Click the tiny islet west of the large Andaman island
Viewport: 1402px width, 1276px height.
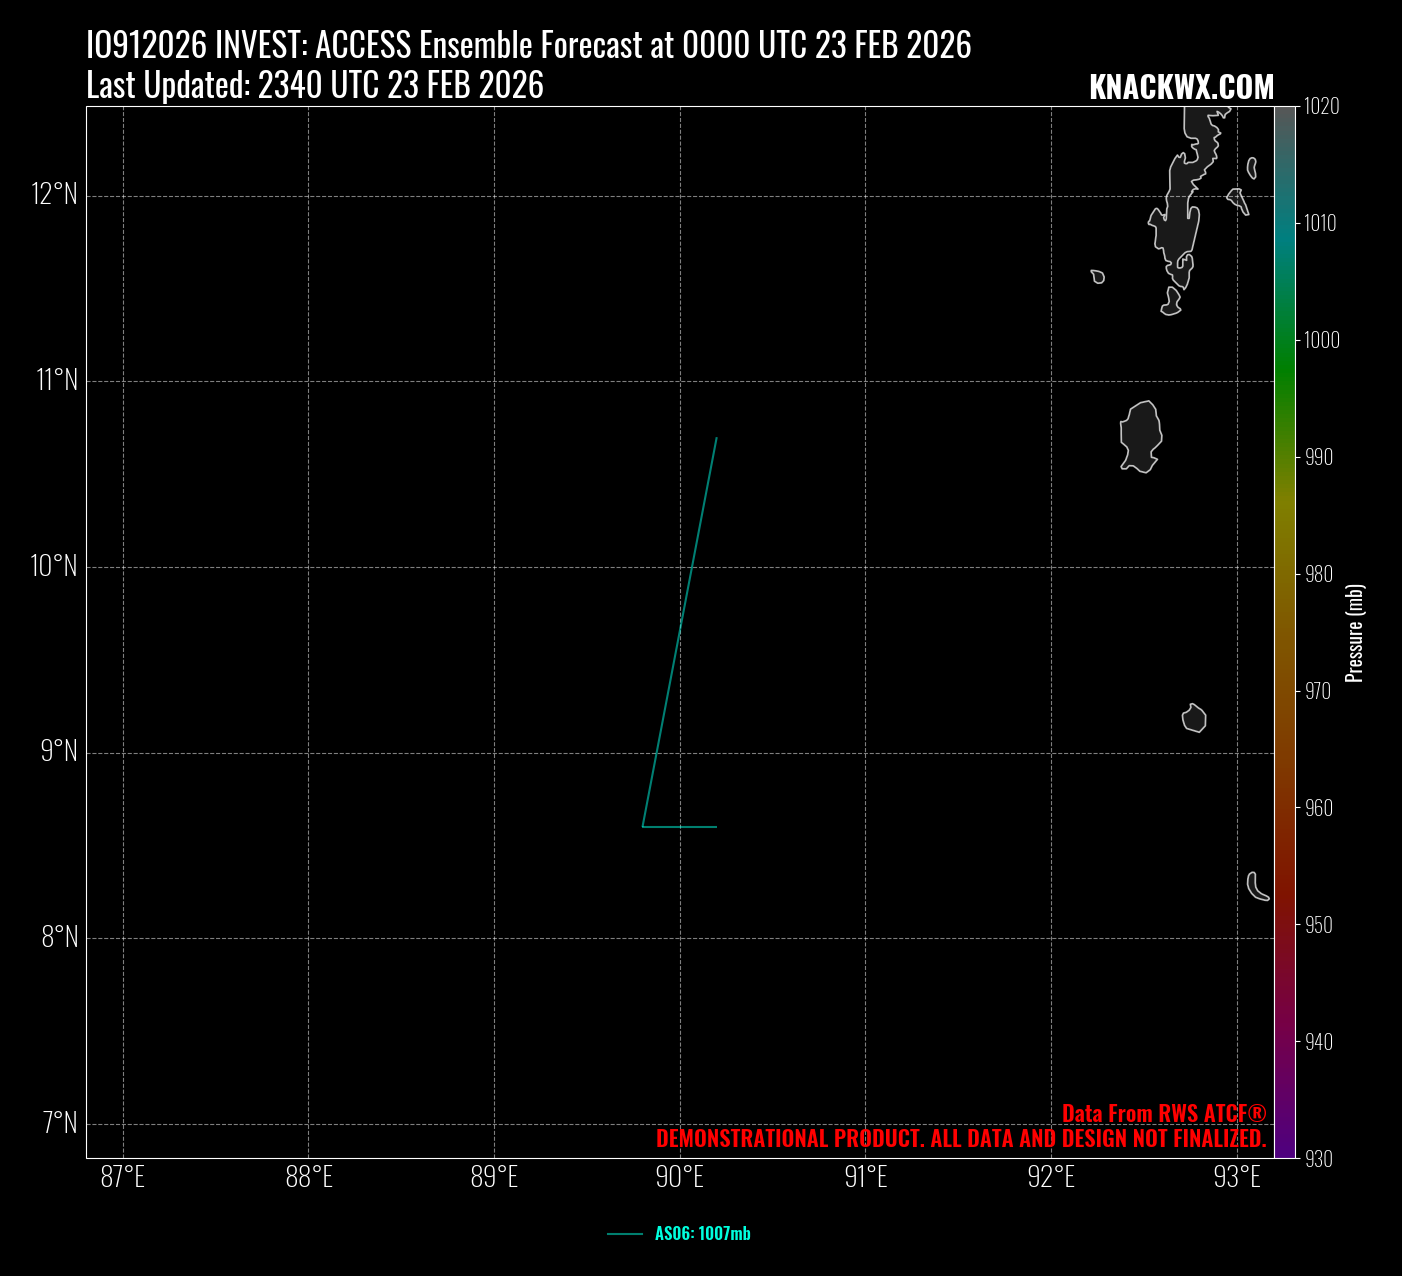pyautogui.click(x=1098, y=276)
